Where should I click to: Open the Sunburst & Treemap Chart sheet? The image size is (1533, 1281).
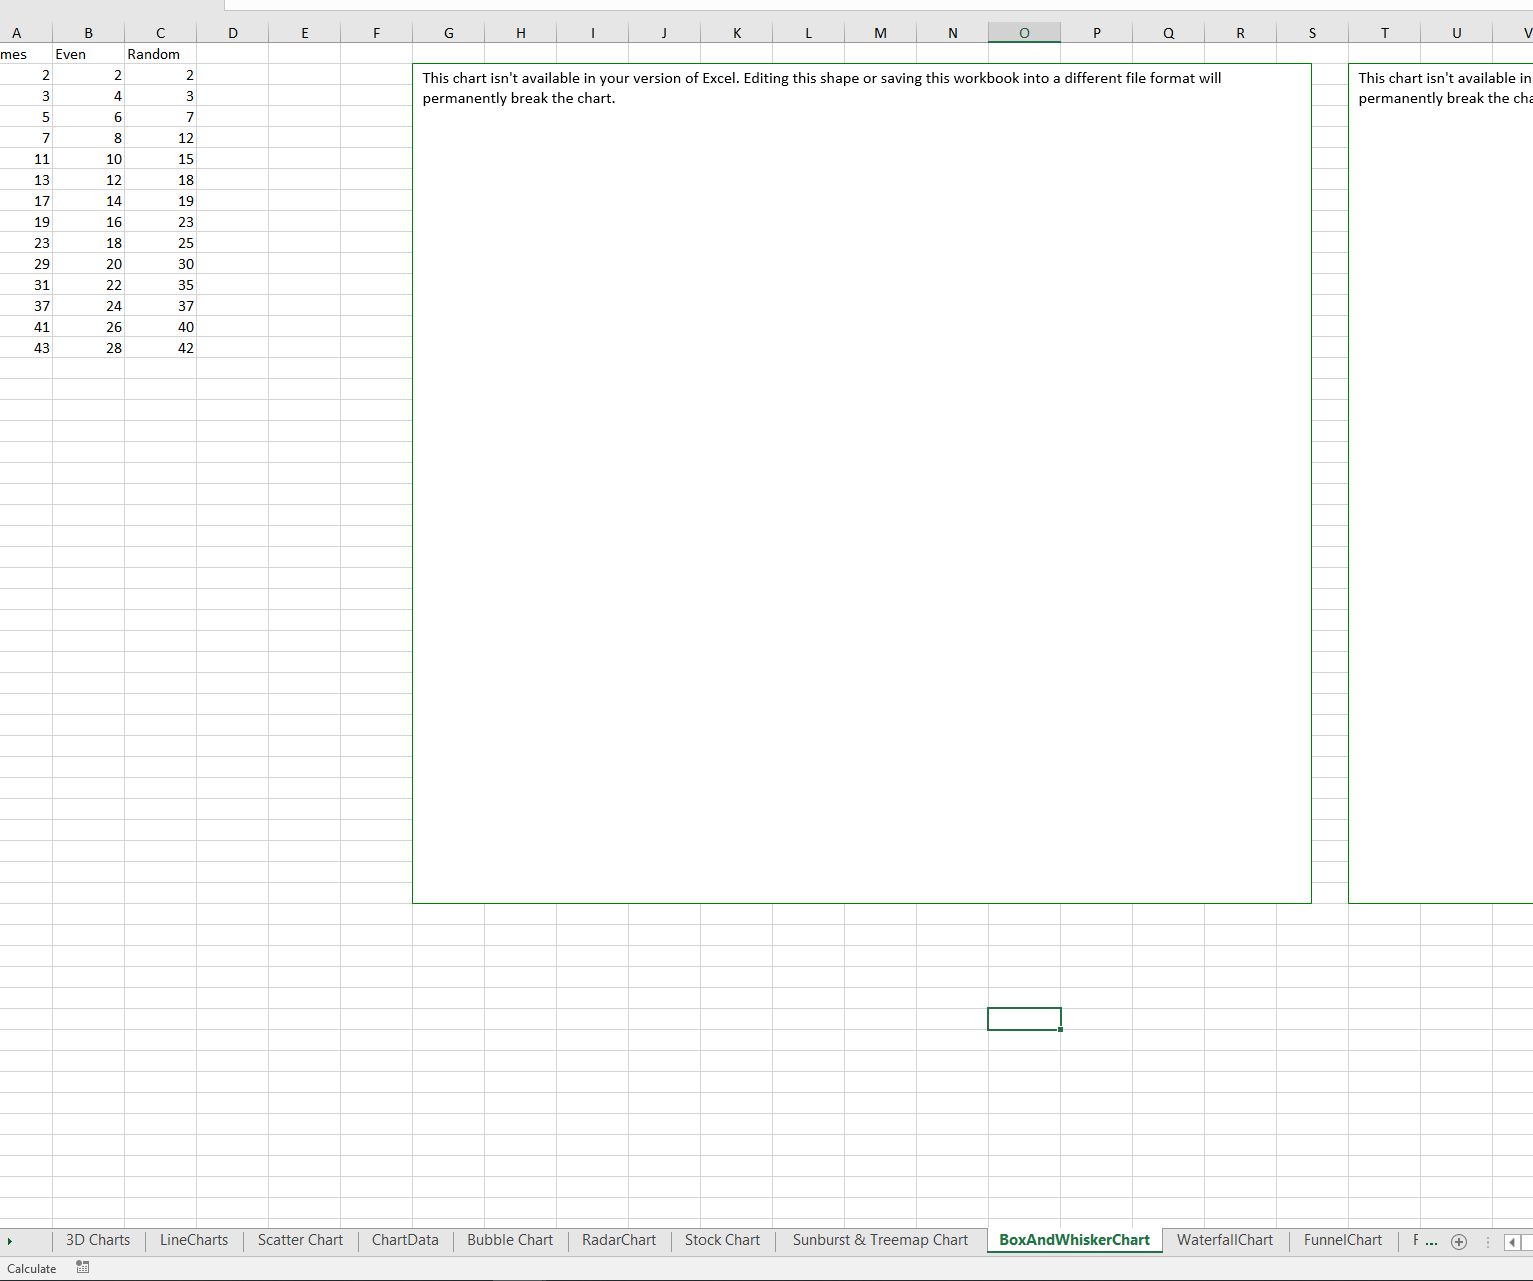click(879, 1240)
